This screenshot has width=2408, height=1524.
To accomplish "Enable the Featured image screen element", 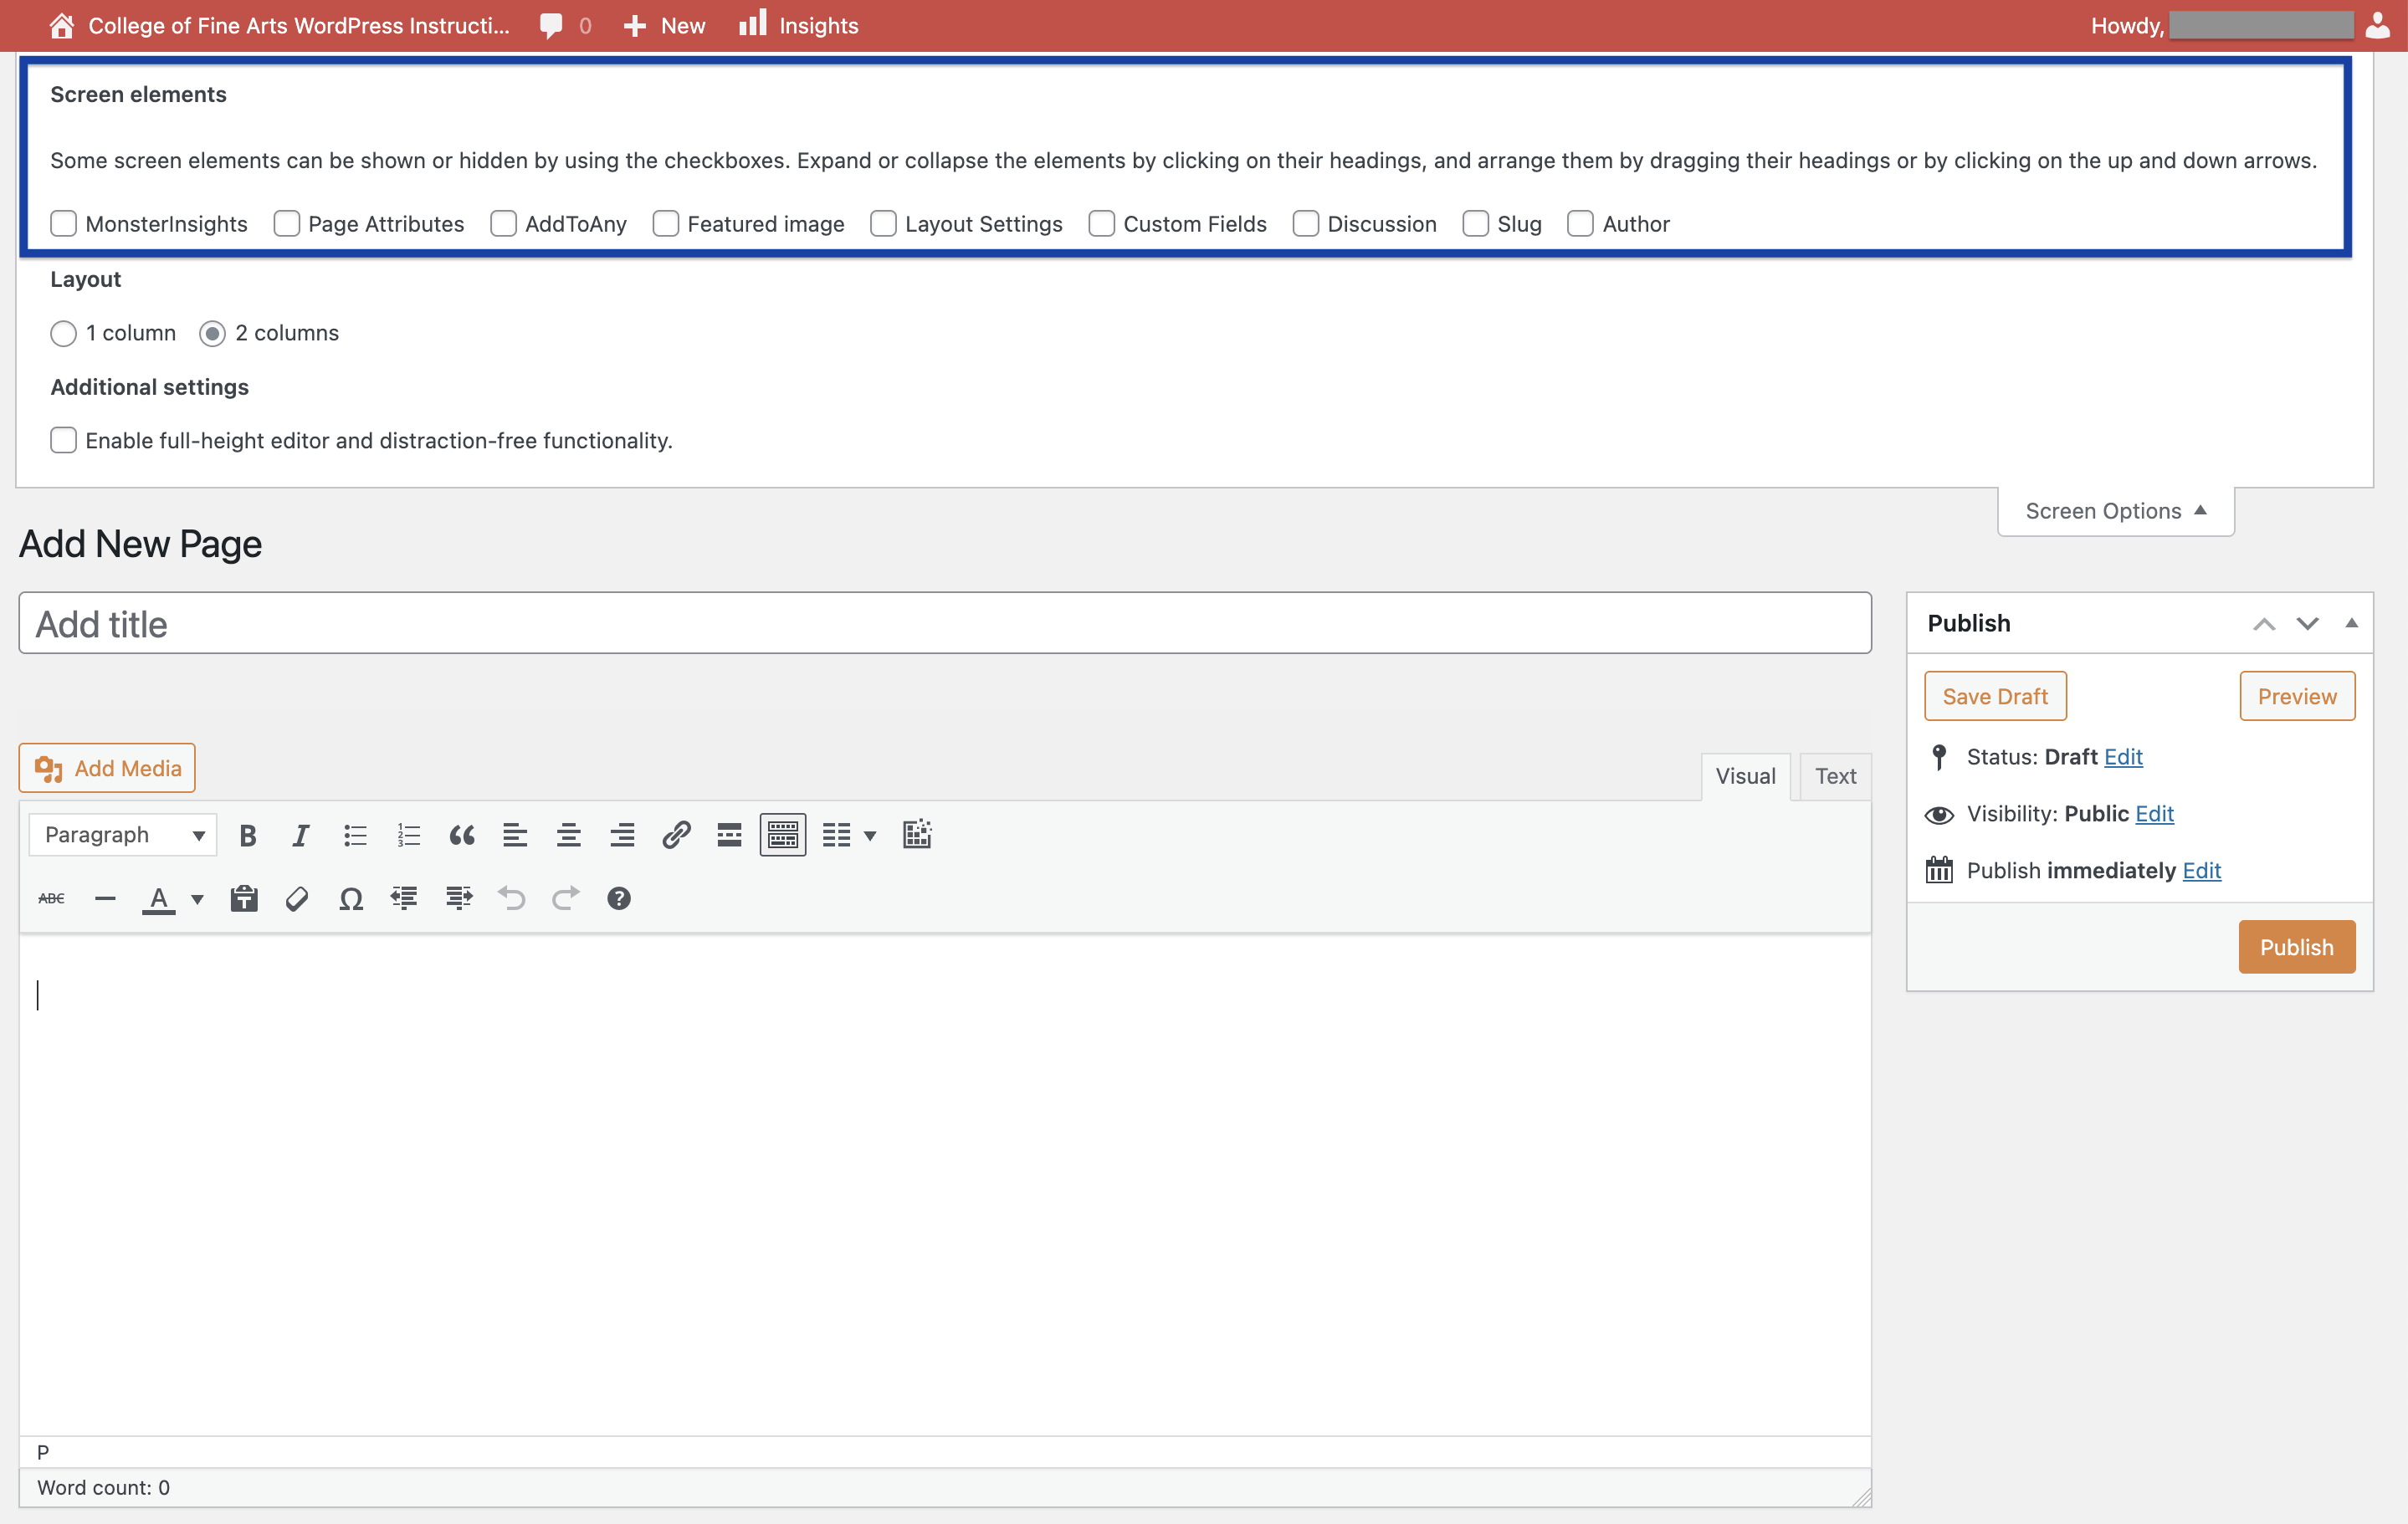I will point(666,223).
